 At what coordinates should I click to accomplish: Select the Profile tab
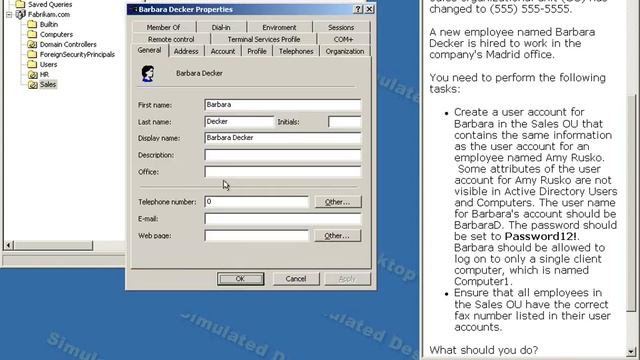[x=257, y=51]
